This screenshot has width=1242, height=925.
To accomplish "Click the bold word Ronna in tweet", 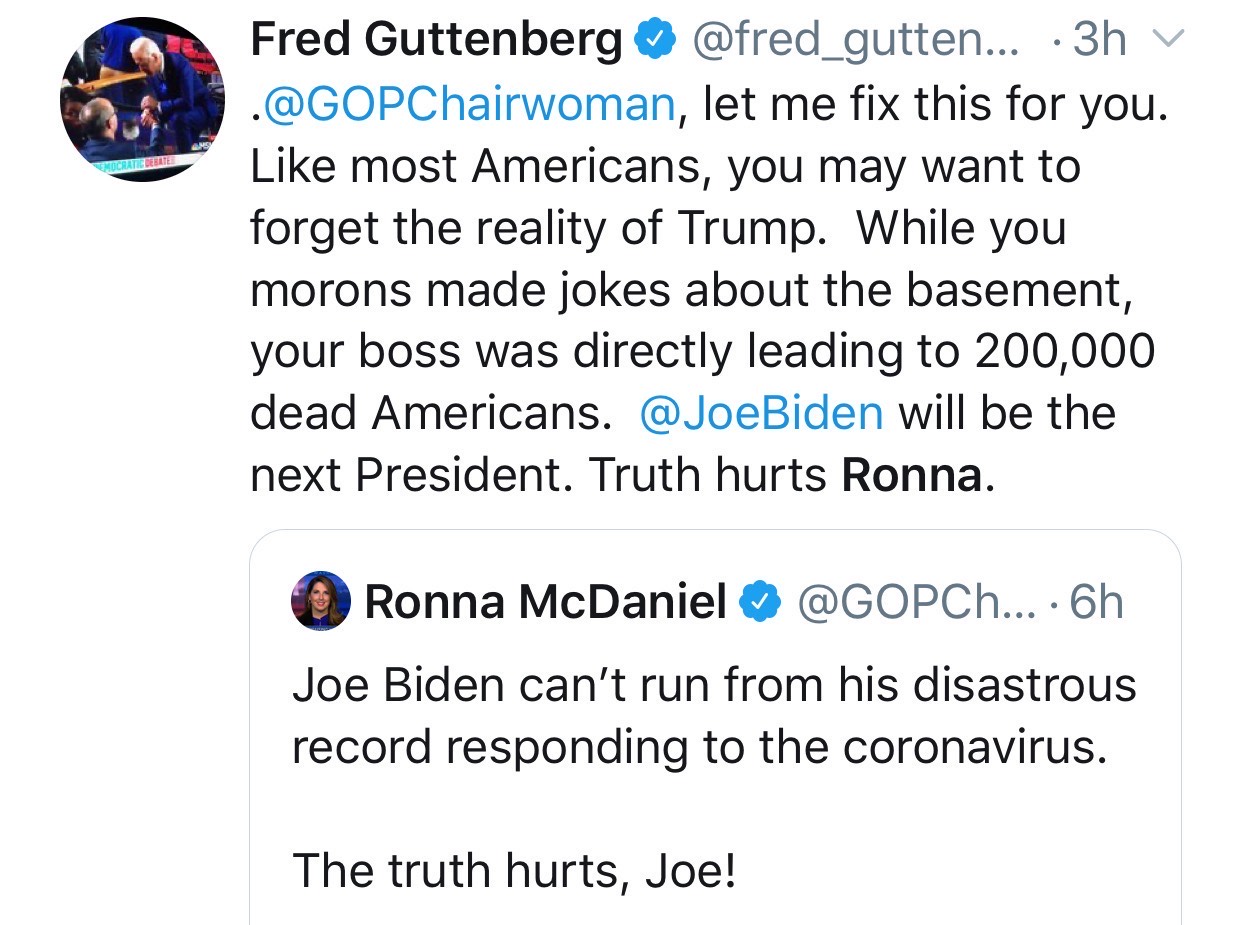I will pos(912,476).
